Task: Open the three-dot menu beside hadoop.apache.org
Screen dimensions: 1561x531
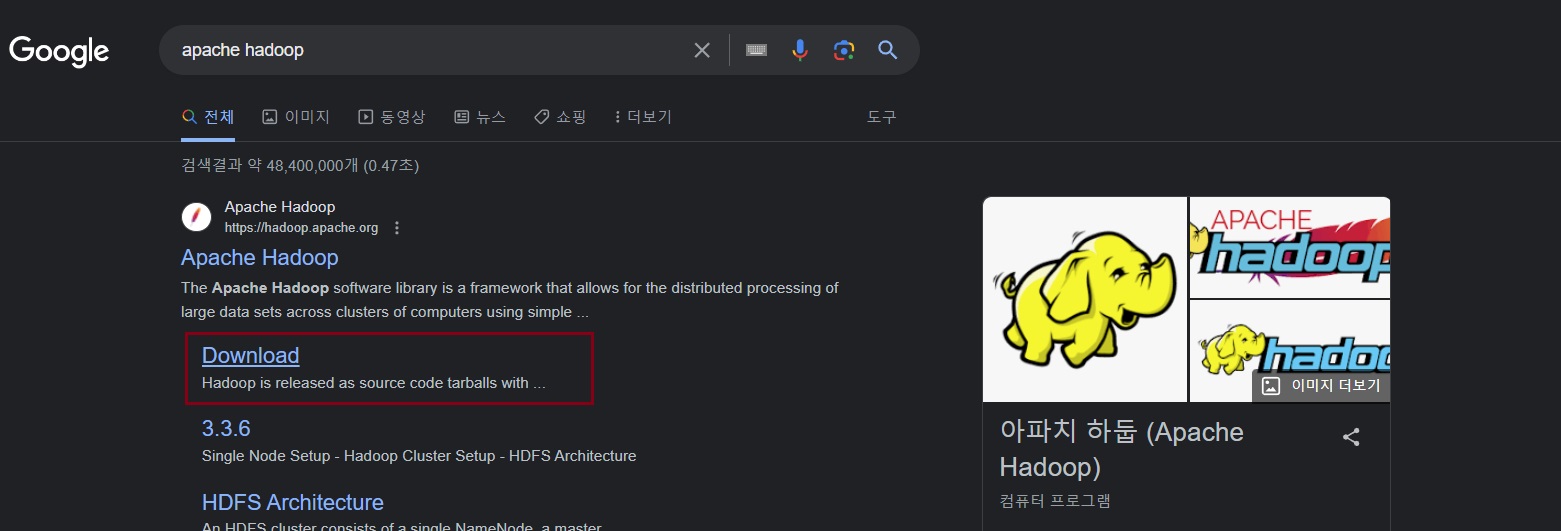Action: pos(397,228)
